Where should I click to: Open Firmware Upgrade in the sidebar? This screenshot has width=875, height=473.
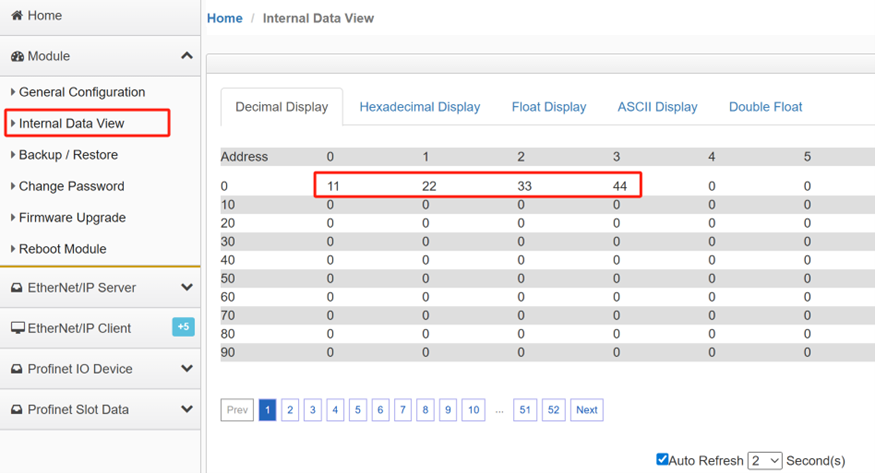click(x=72, y=218)
